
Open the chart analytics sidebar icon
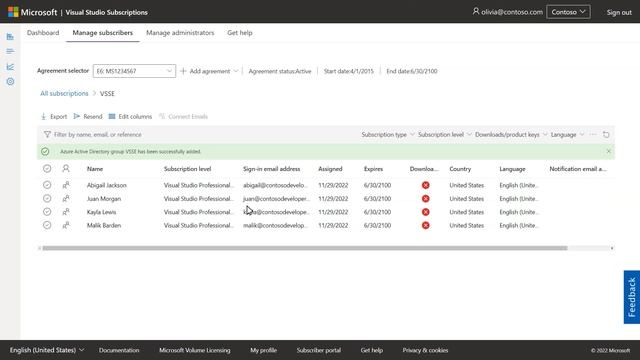(10, 67)
